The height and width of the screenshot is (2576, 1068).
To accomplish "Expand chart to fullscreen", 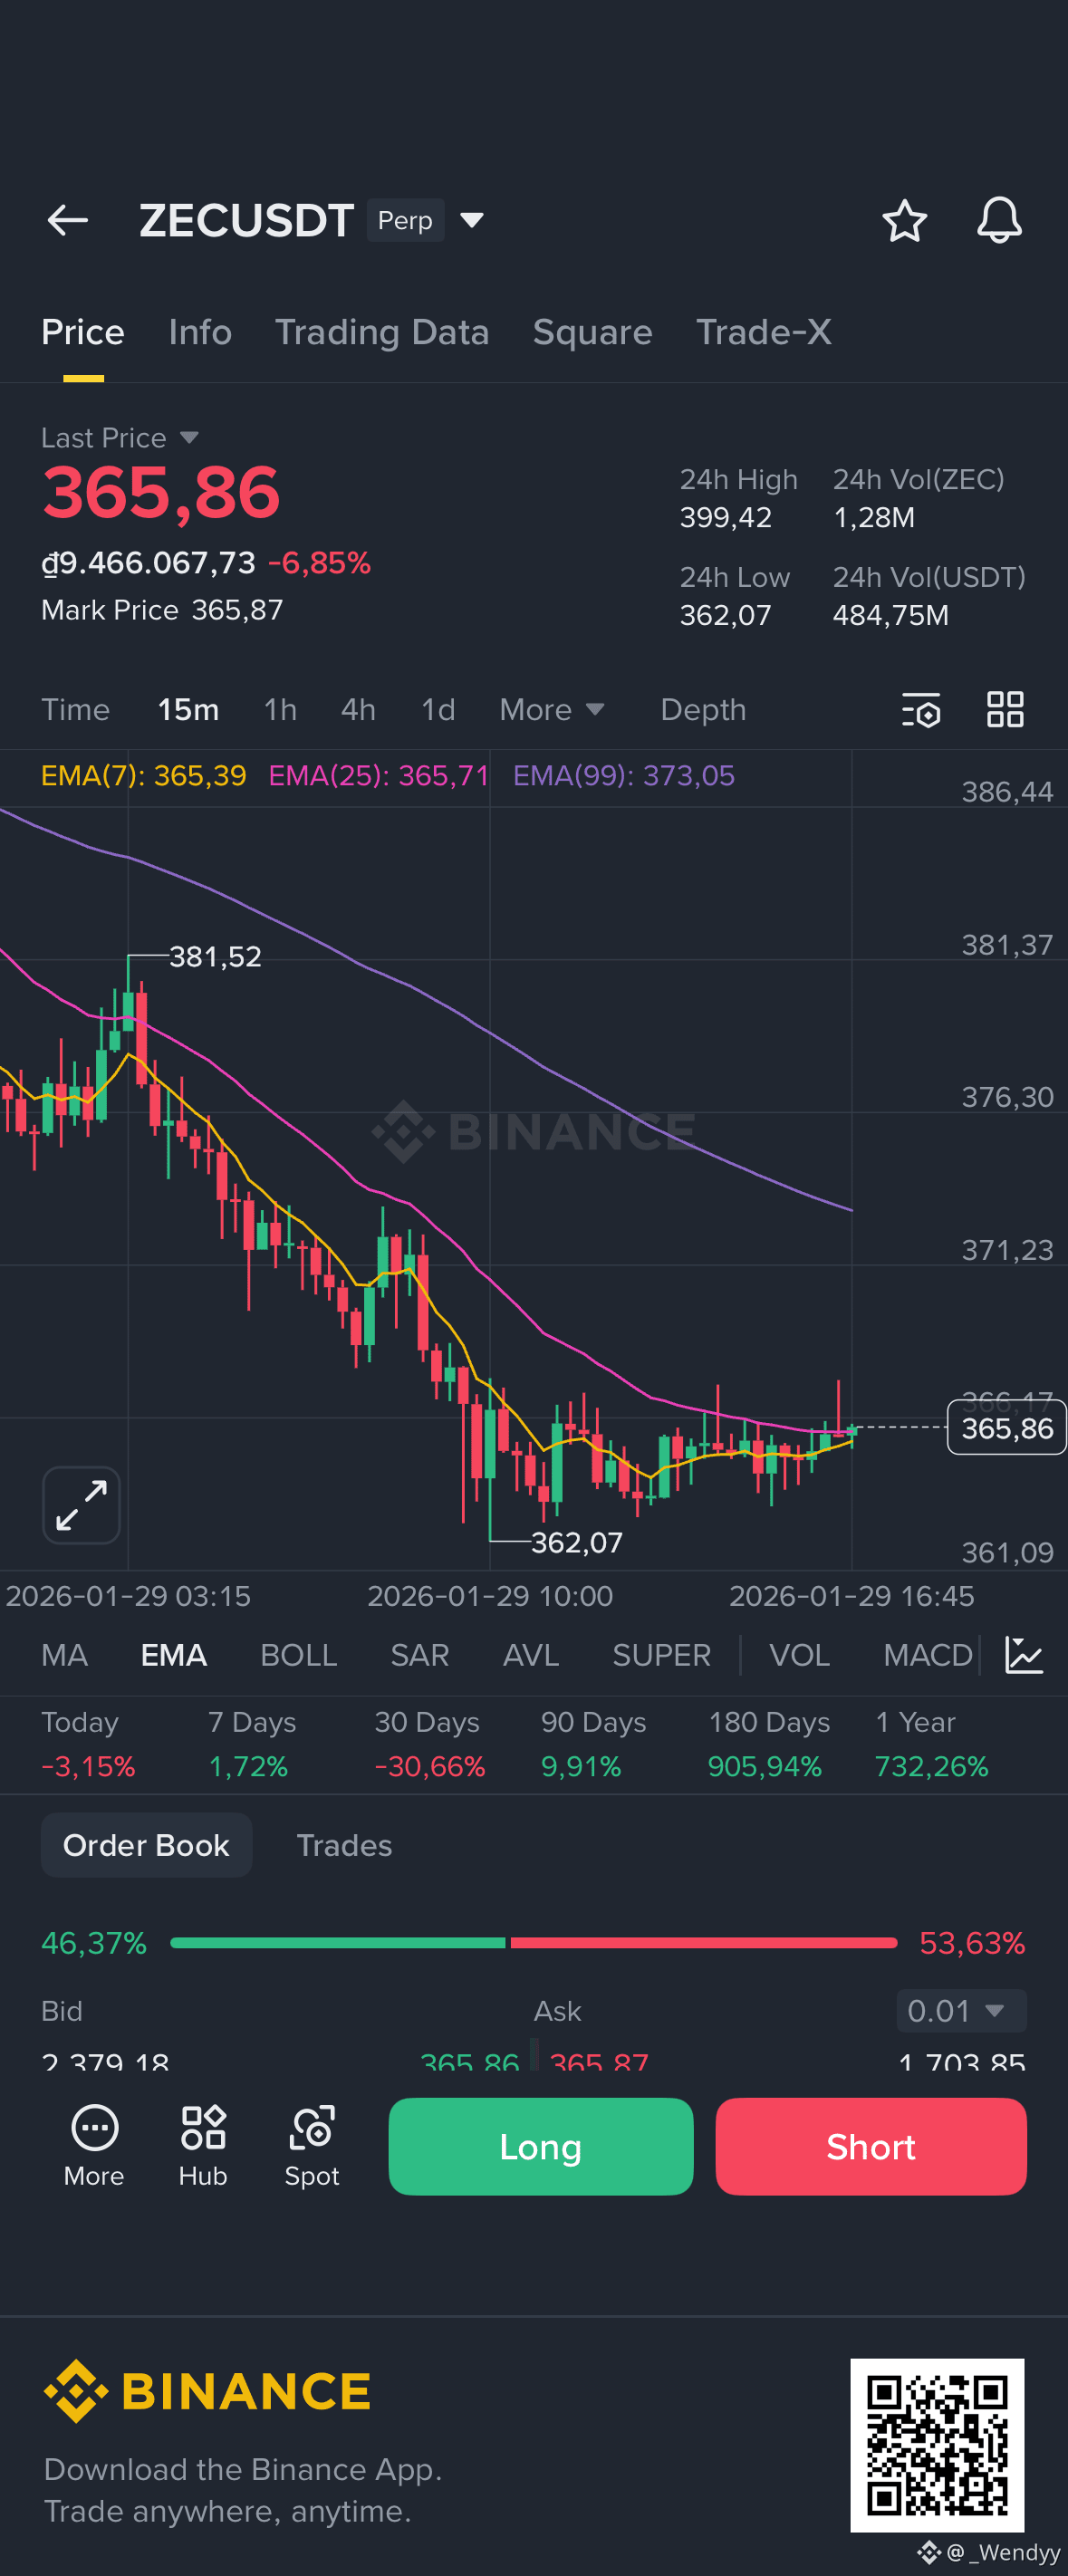I will tap(81, 1505).
